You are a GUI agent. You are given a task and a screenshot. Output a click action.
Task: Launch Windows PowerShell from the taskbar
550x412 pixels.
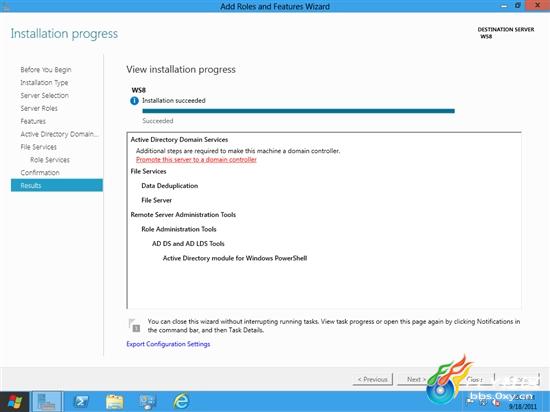pyautogui.click(x=81, y=402)
